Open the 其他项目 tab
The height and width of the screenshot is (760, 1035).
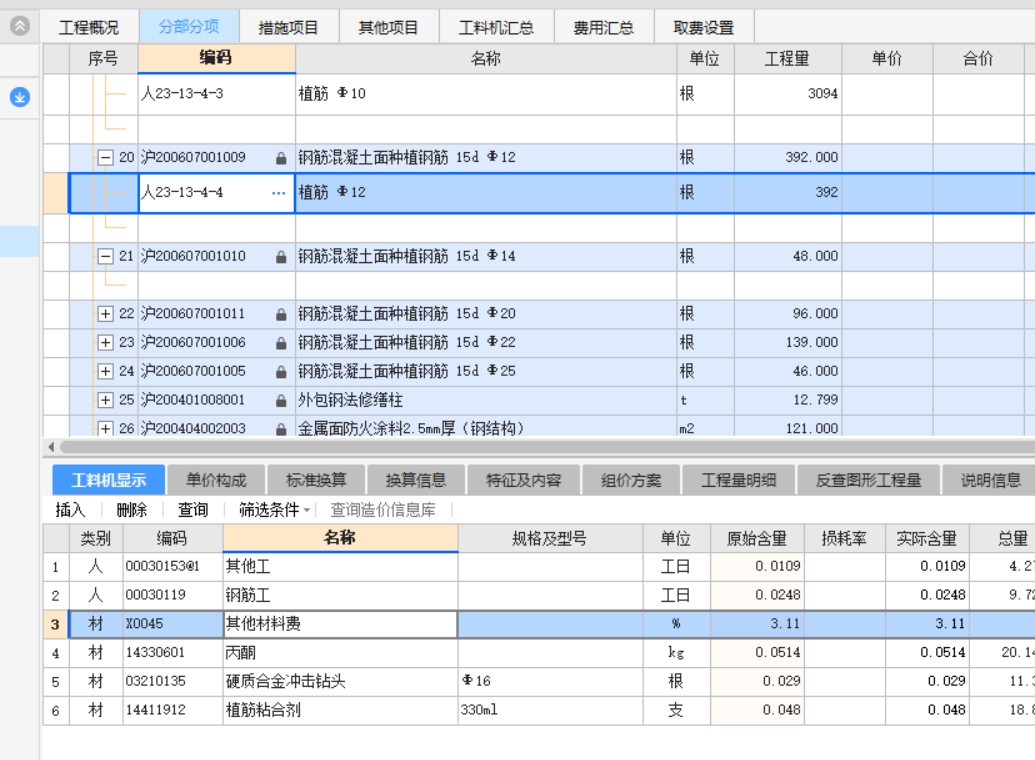[x=388, y=27]
